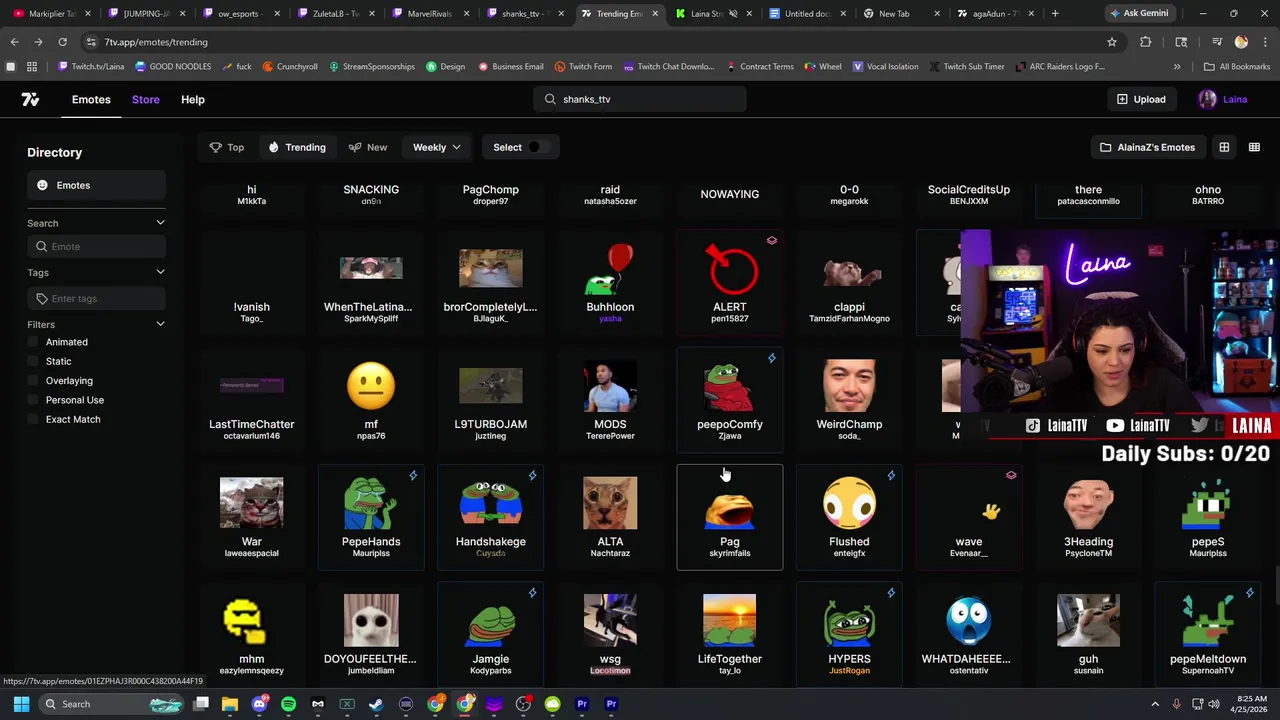The image size is (1280, 720).
Task: Reload the page
Action: point(62,42)
